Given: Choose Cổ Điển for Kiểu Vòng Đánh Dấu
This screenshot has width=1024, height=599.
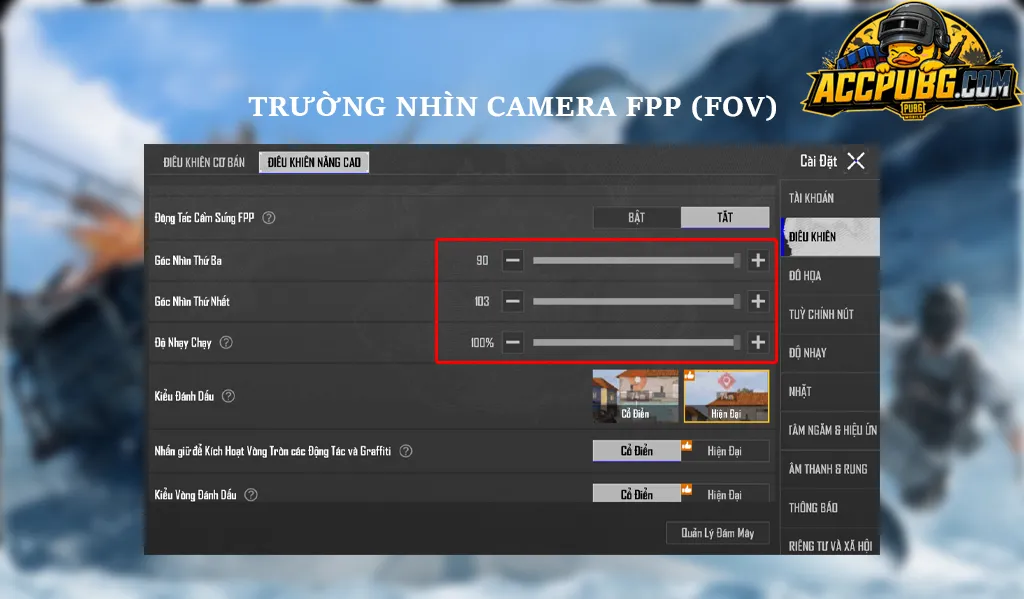Looking at the screenshot, I should click(x=637, y=494).
